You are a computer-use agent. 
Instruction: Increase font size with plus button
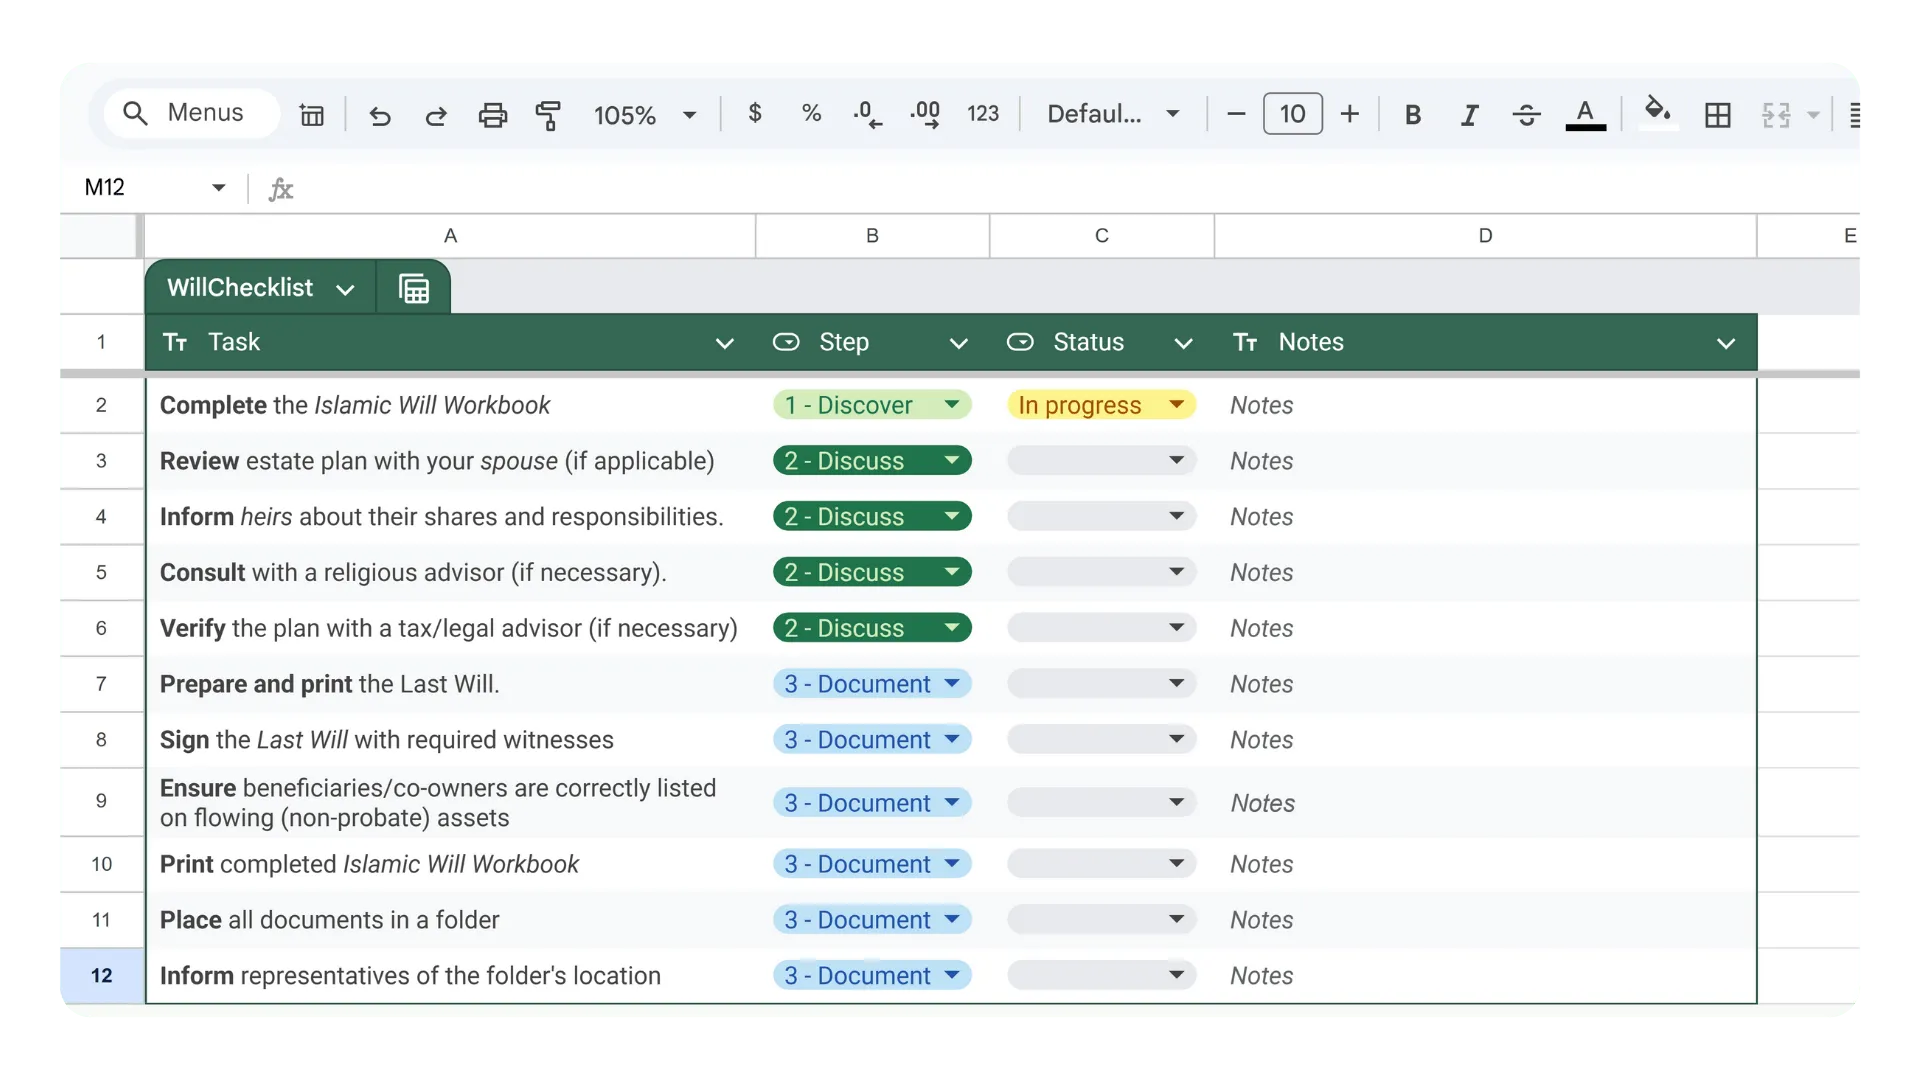1350,114
